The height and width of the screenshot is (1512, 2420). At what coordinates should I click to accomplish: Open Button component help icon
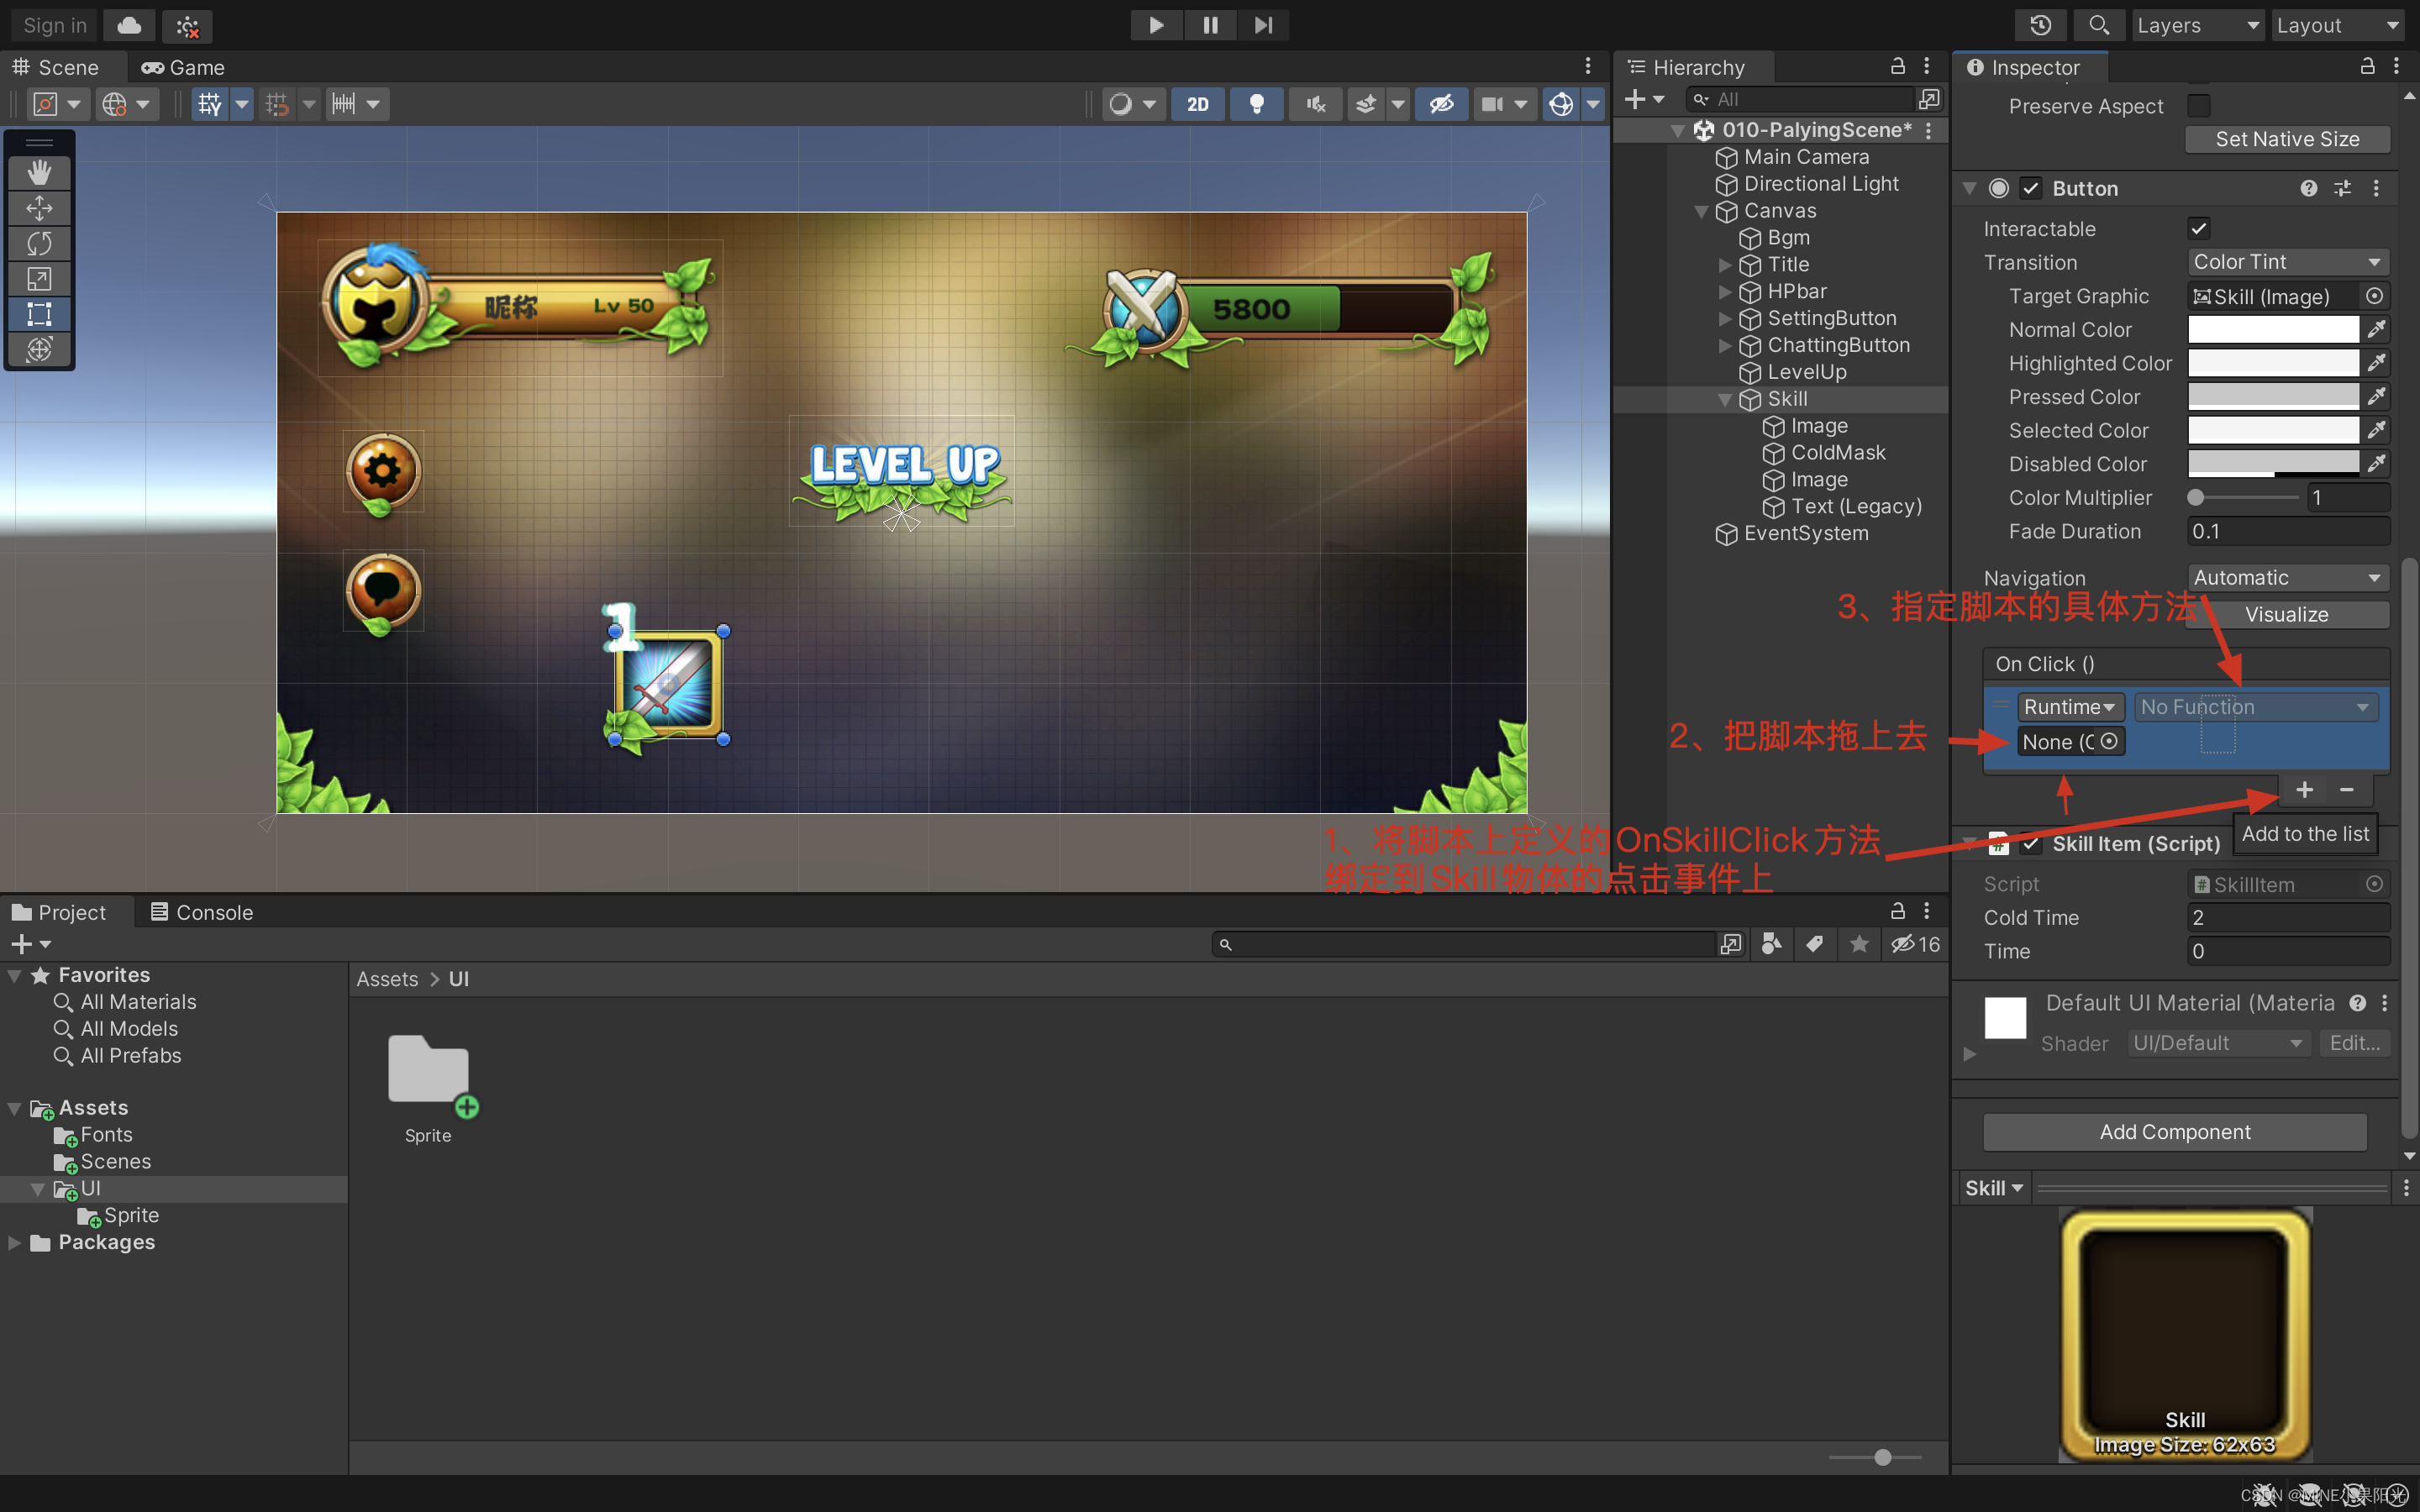(2309, 188)
